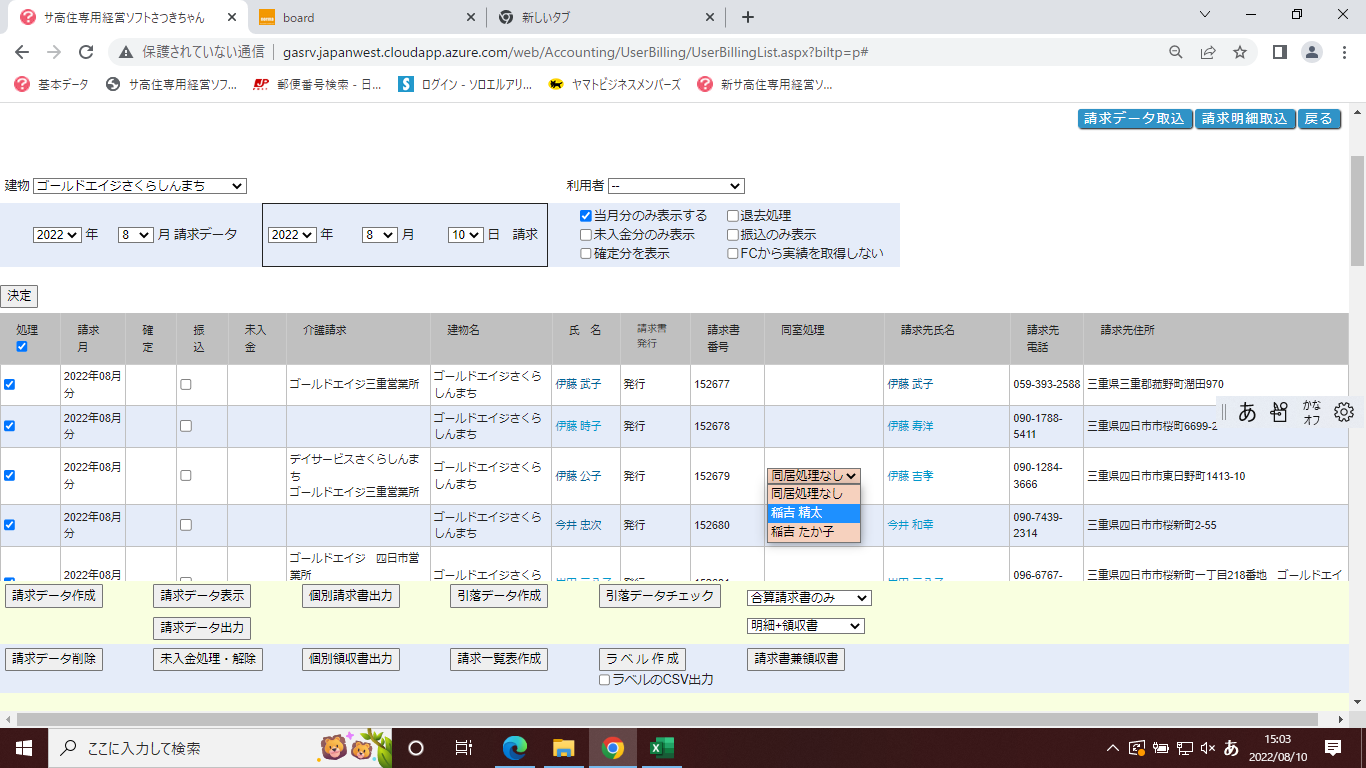Open File Explorer in taskbar
This screenshot has width=1366, height=768.
point(564,748)
